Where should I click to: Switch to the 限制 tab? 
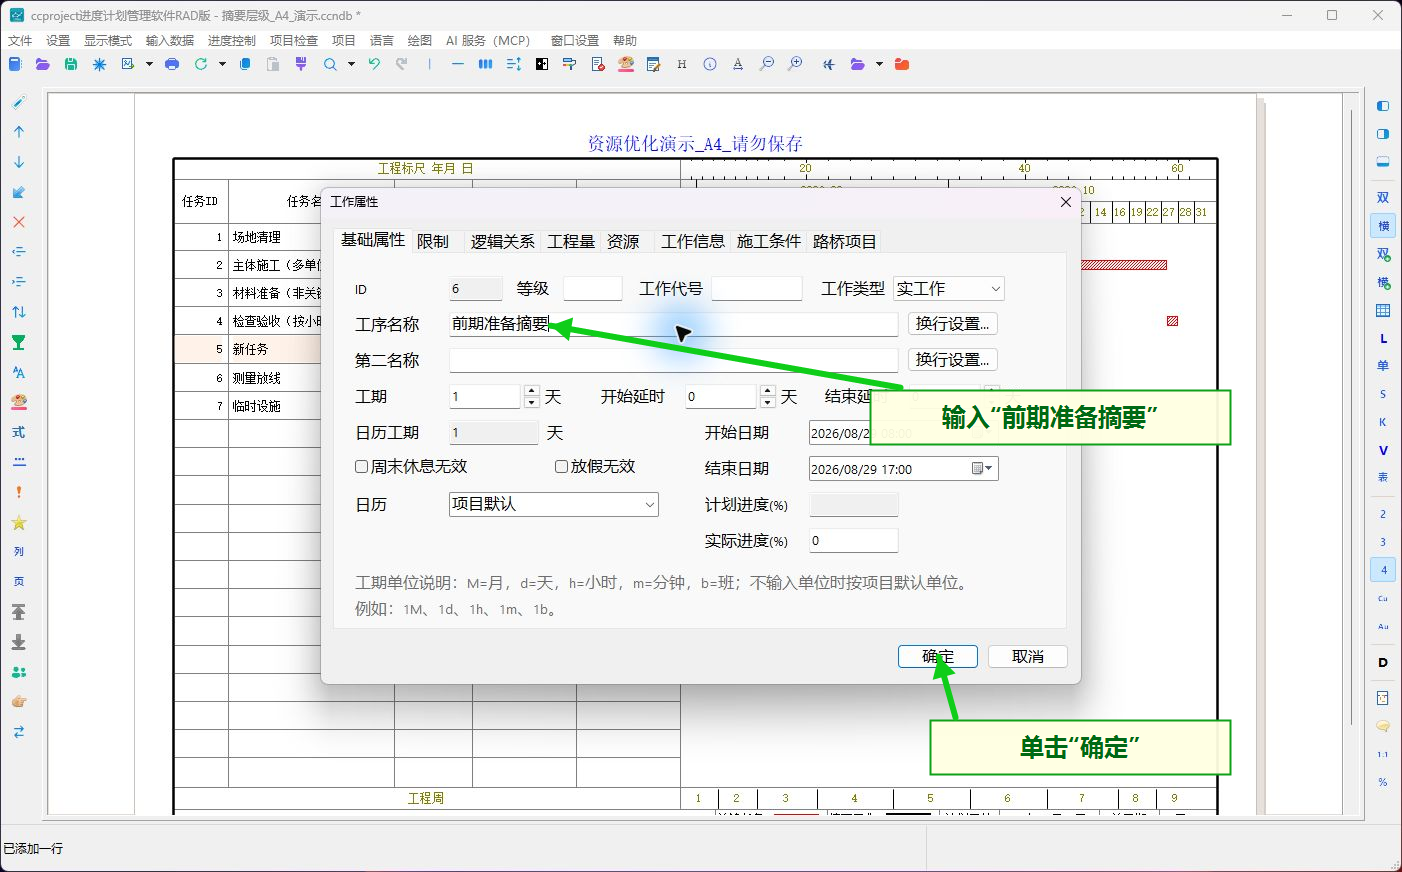click(x=433, y=241)
